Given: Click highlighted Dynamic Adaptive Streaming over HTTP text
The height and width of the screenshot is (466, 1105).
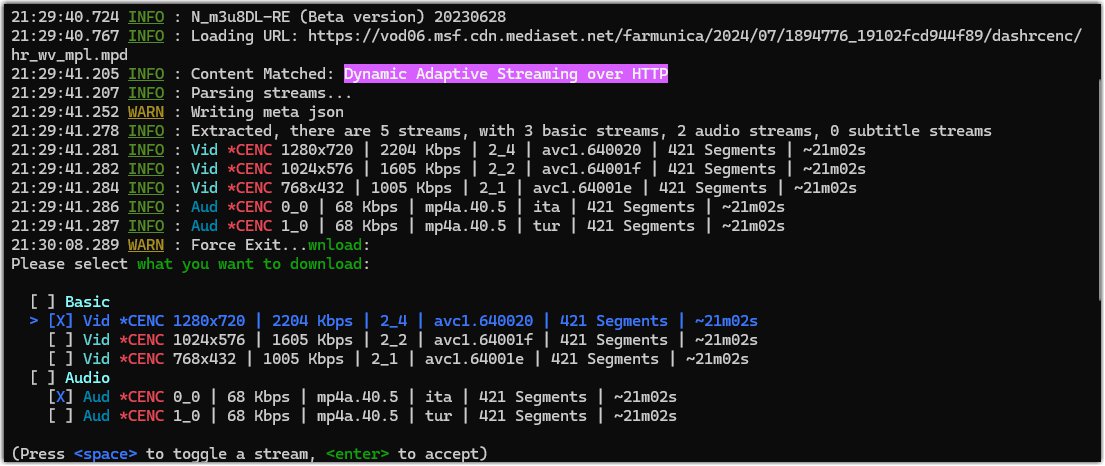Looking at the screenshot, I should (506, 74).
